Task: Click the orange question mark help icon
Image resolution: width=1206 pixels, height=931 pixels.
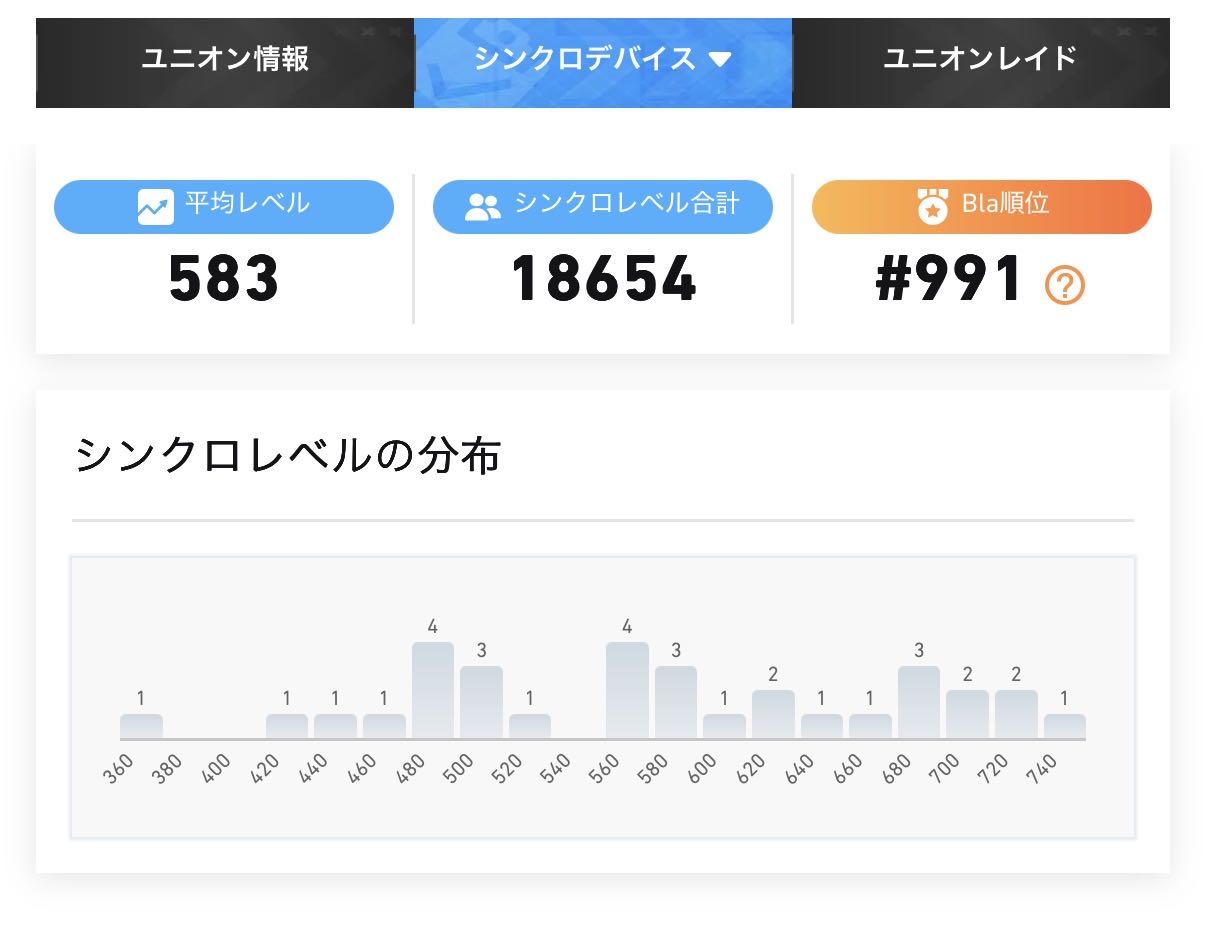Action: pyautogui.click(x=1065, y=286)
